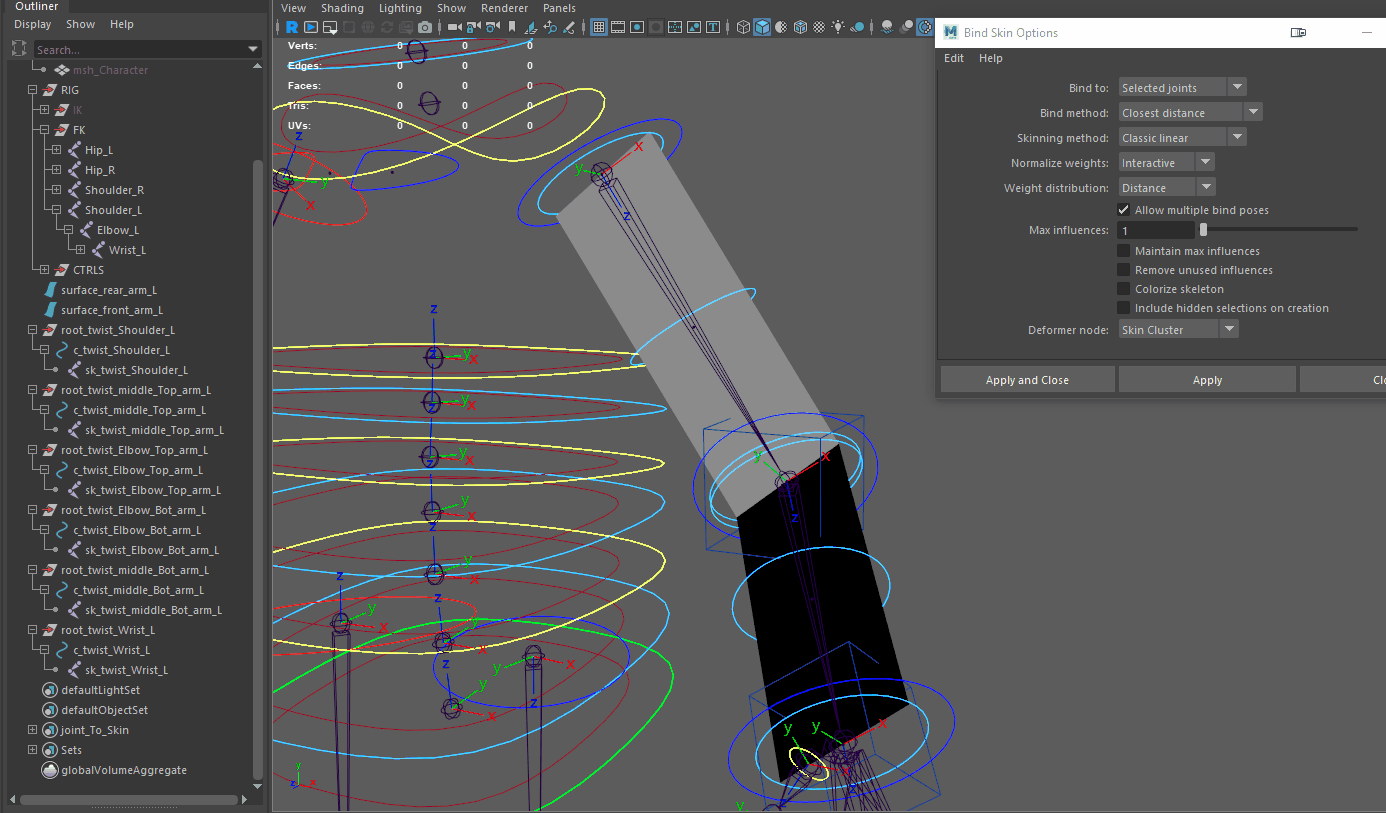Open the Skinning method dropdown
The height and width of the screenshot is (813, 1386).
point(1182,138)
